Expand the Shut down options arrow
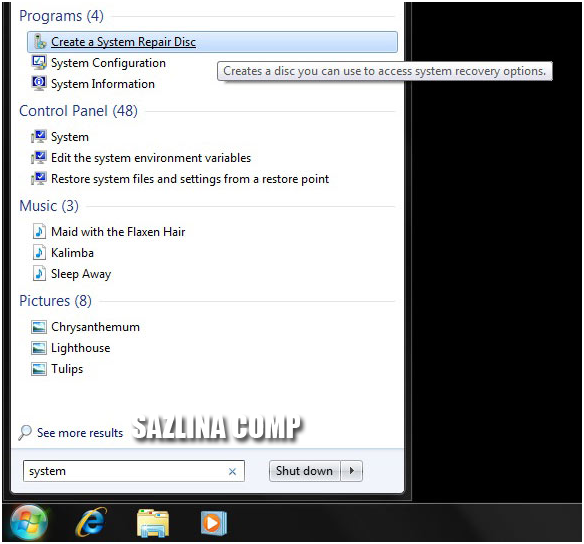The height and width of the screenshot is (544, 584). pos(352,471)
